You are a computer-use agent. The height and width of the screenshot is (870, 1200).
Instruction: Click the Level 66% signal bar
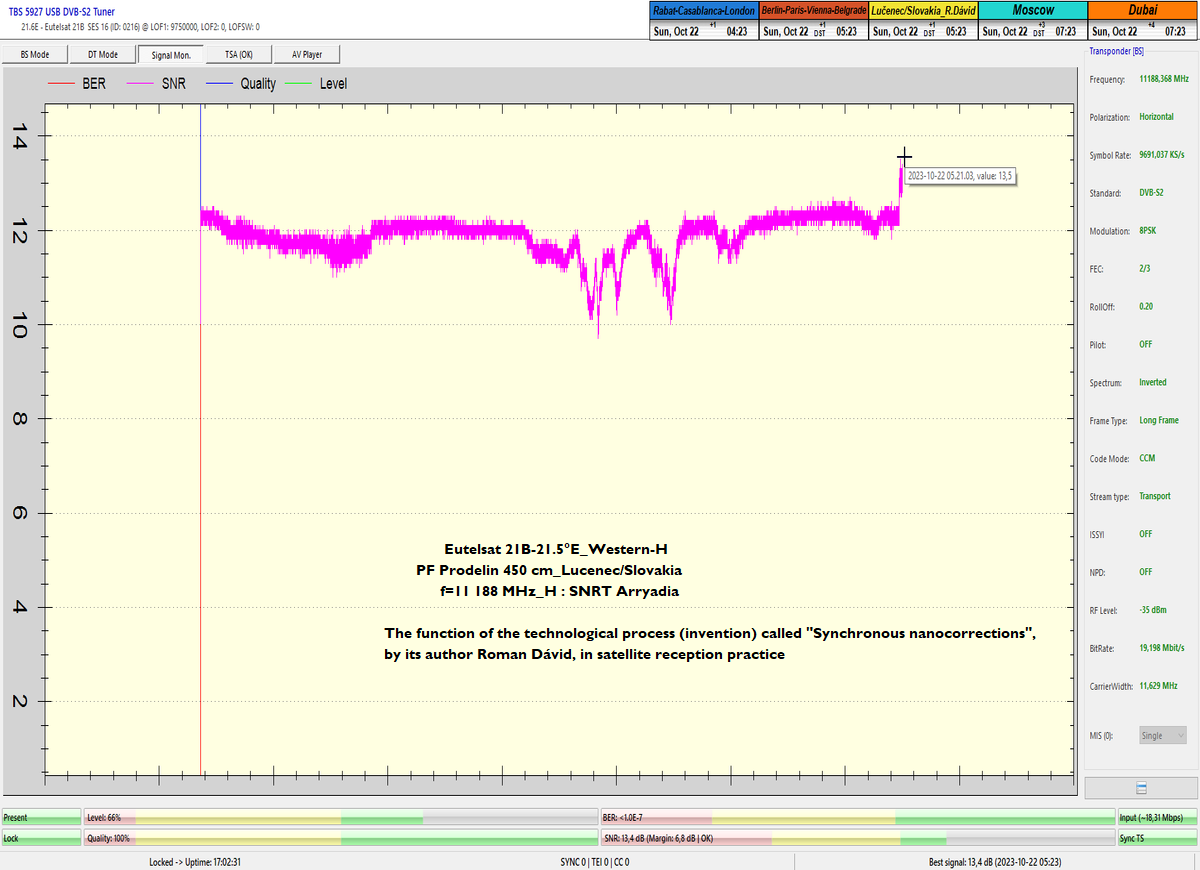(340, 817)
